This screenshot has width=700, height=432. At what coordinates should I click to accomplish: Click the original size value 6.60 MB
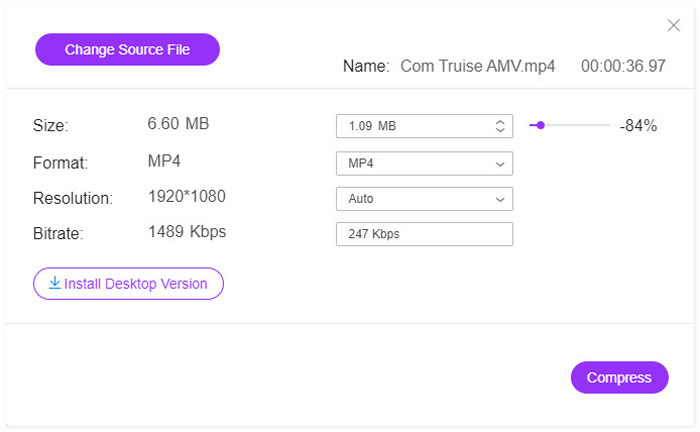tap(178, 124)
